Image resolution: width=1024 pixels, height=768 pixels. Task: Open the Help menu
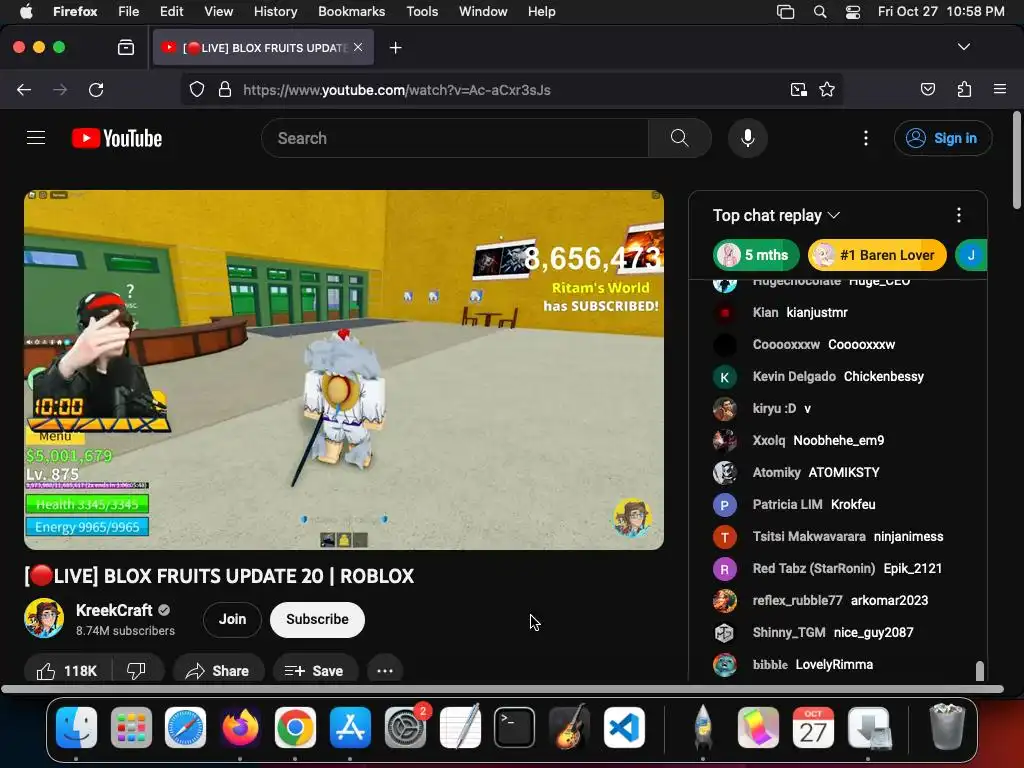[541, 12]
